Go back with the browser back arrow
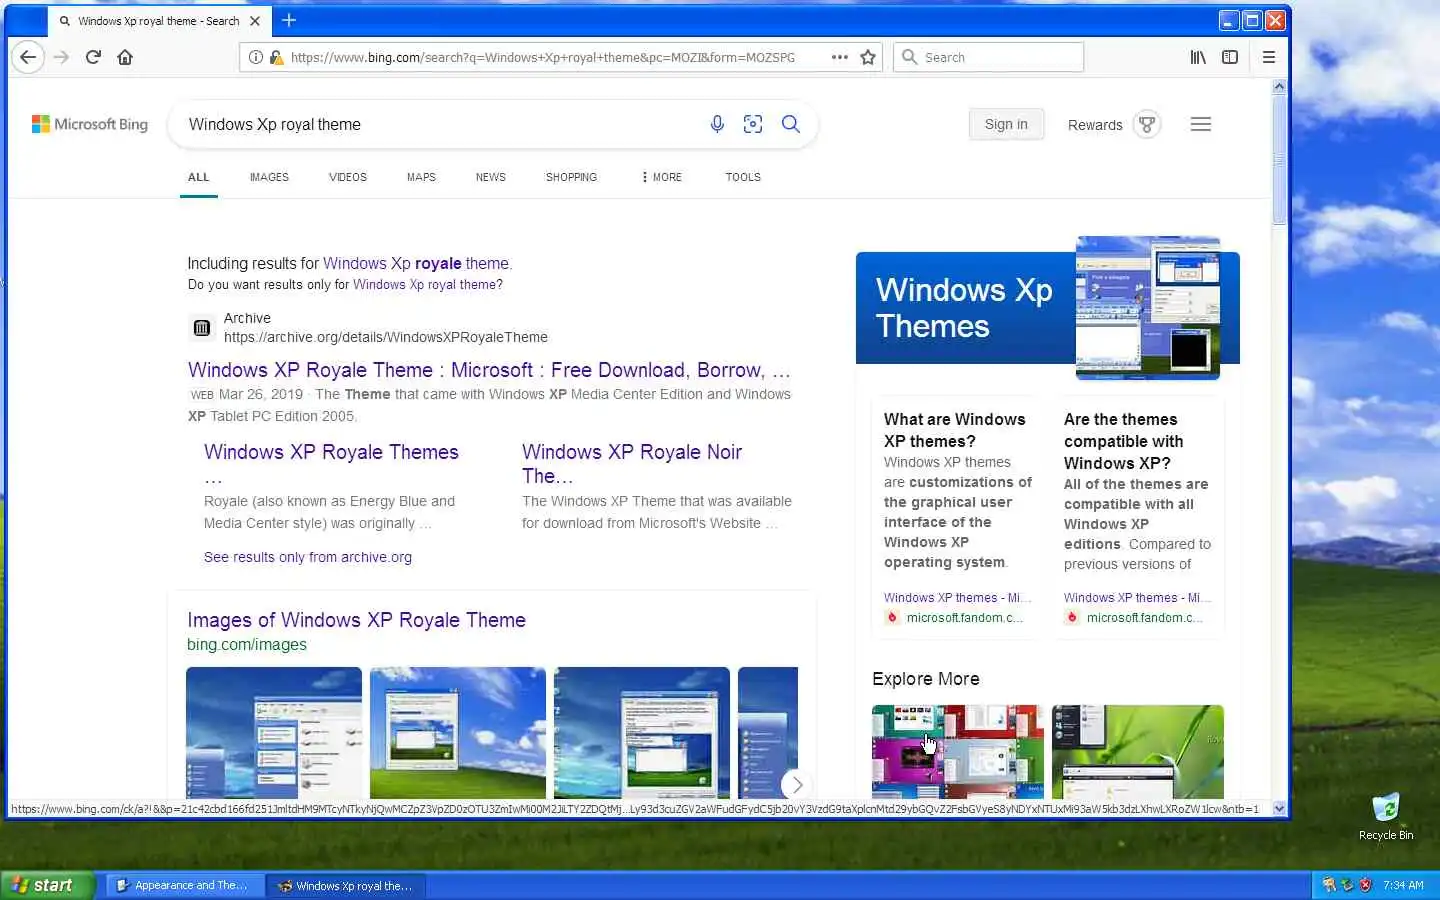Viewport: 1440px width, 900px height. pyautogui.click(x=28, y=57)
